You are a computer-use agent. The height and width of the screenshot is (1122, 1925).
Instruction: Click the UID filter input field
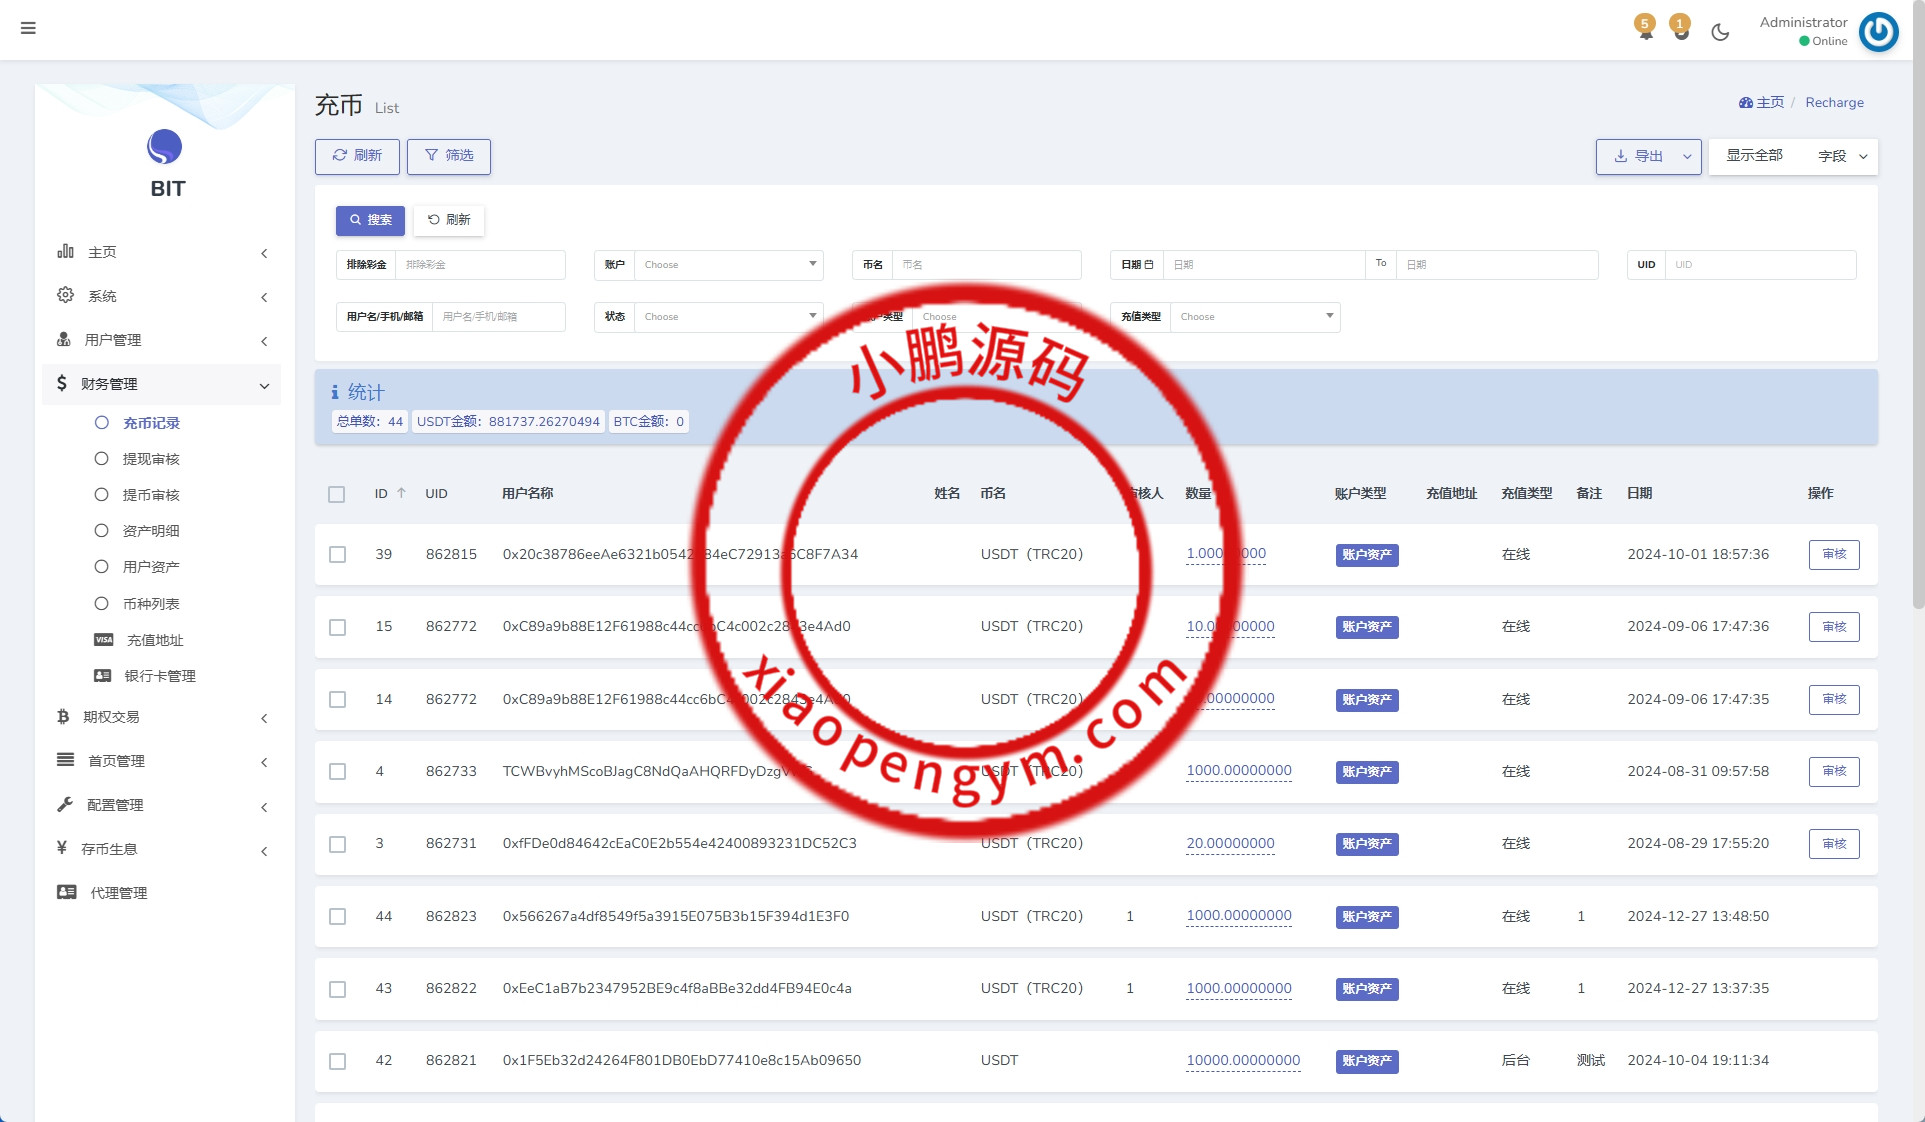point(1759,265)
